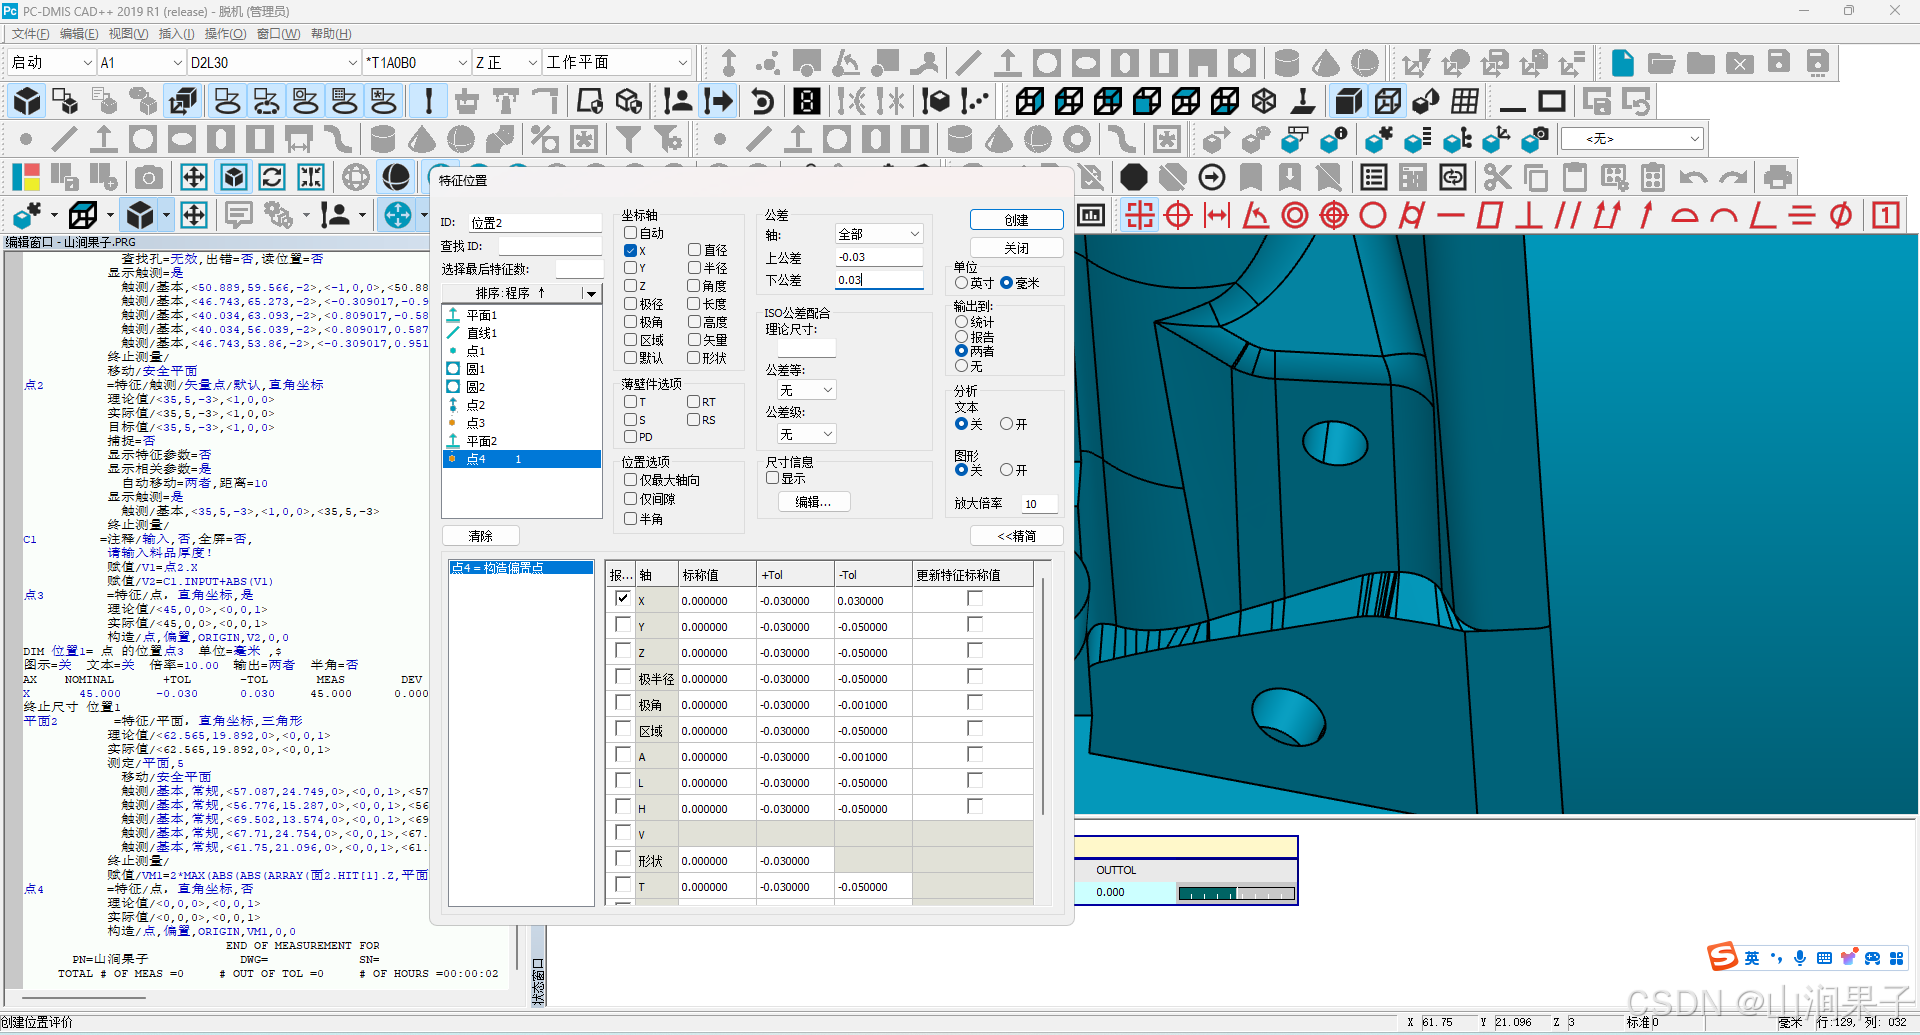The image size is (1920, 1035).
Task: Enable the 自动 axis checkbox
Action: point(631,233)
